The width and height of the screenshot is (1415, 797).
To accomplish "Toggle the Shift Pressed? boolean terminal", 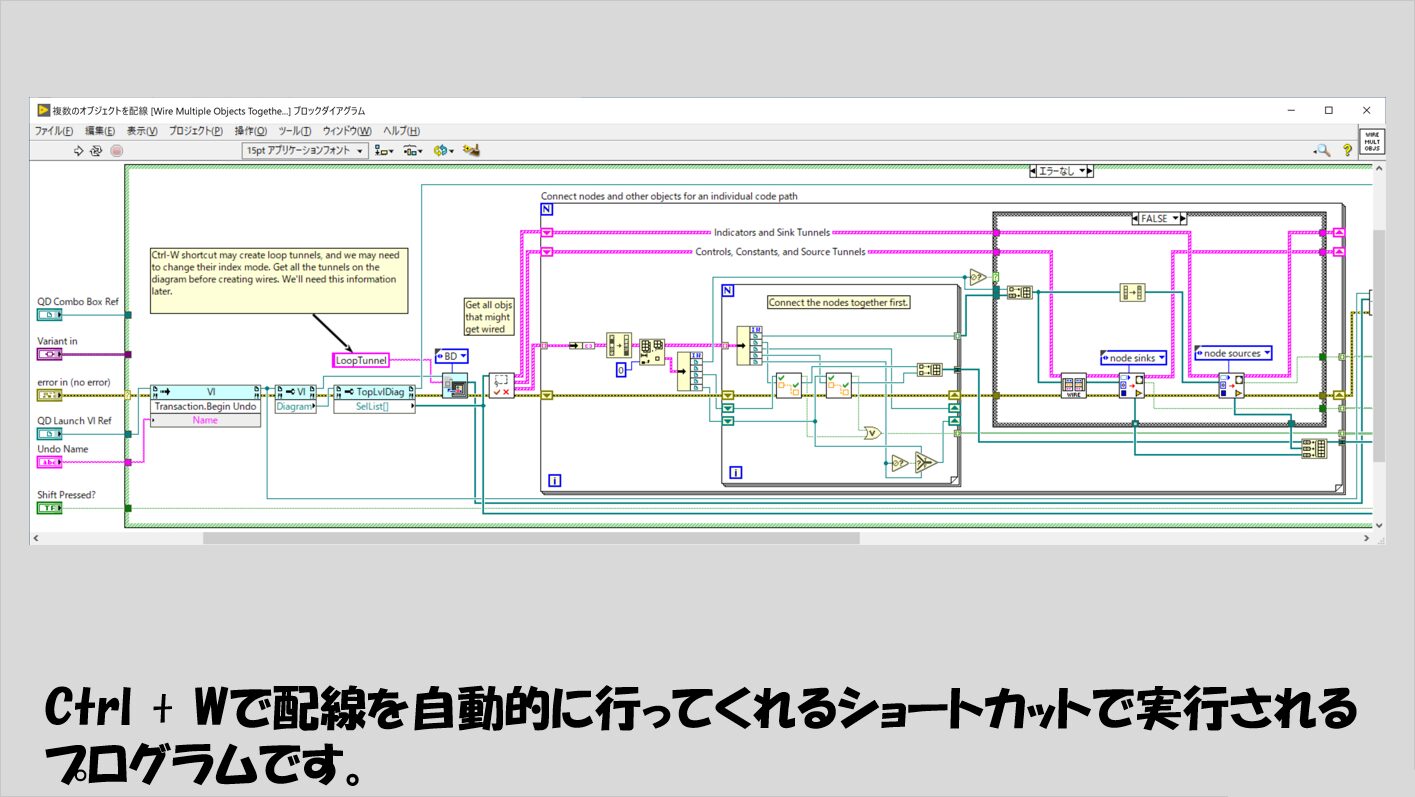I will (49, 508).
